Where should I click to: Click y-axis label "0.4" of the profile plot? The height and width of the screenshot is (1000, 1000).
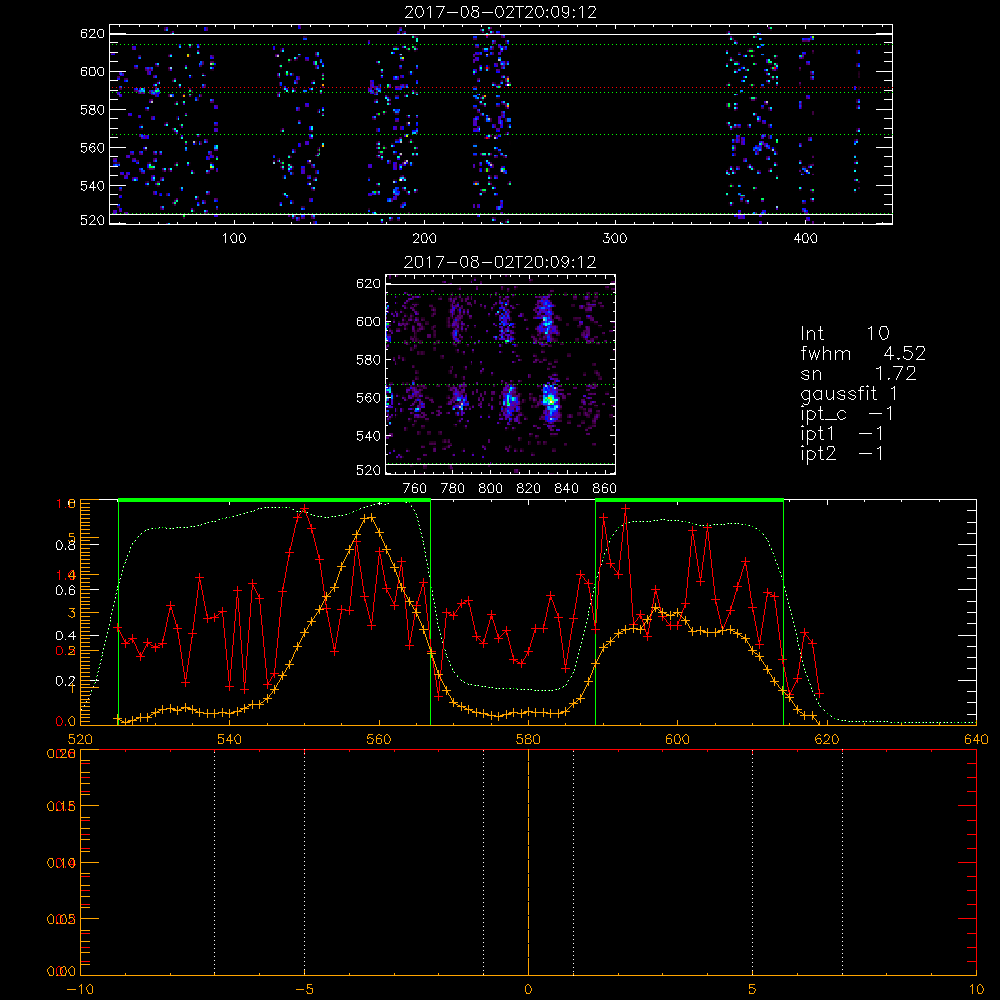(65, 636)
